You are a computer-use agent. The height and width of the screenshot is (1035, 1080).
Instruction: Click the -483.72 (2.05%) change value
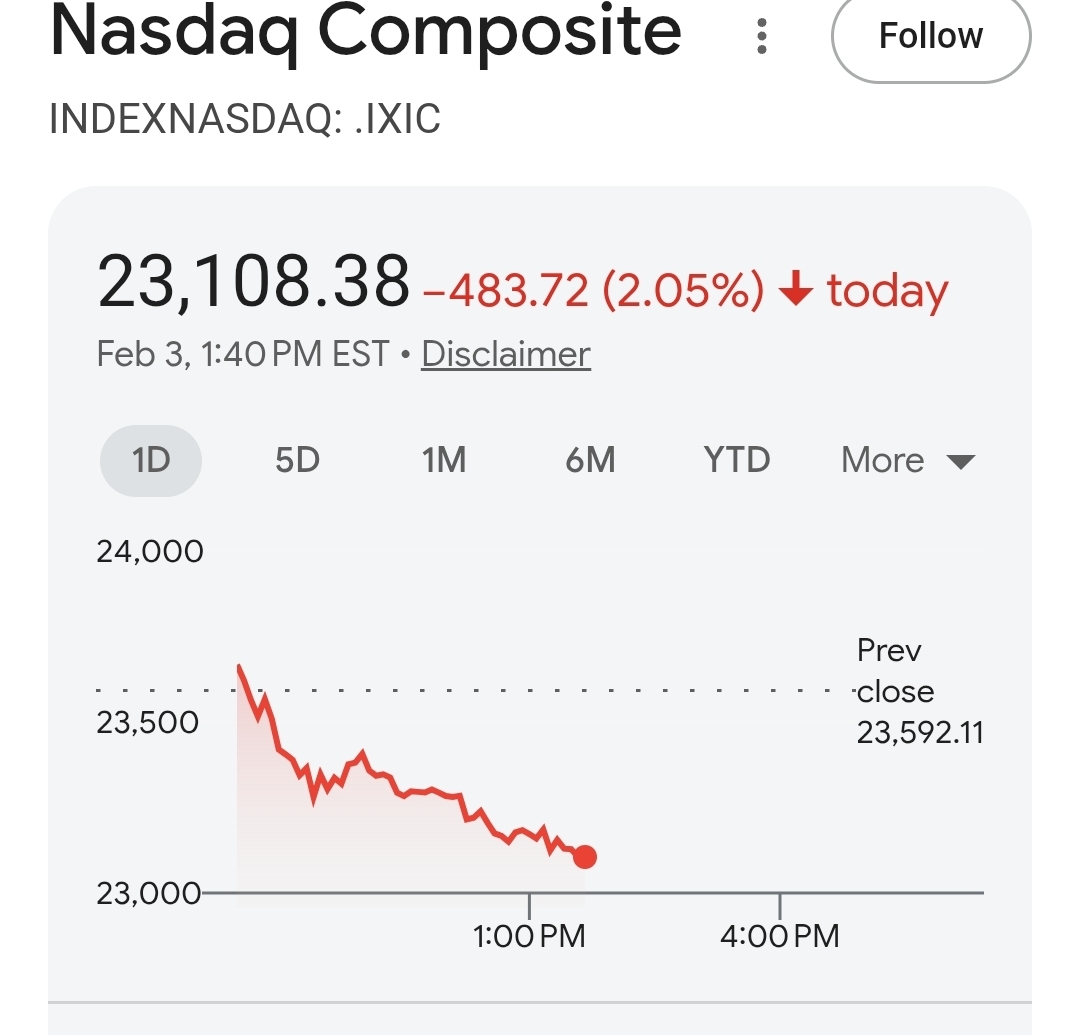(594, 291)
